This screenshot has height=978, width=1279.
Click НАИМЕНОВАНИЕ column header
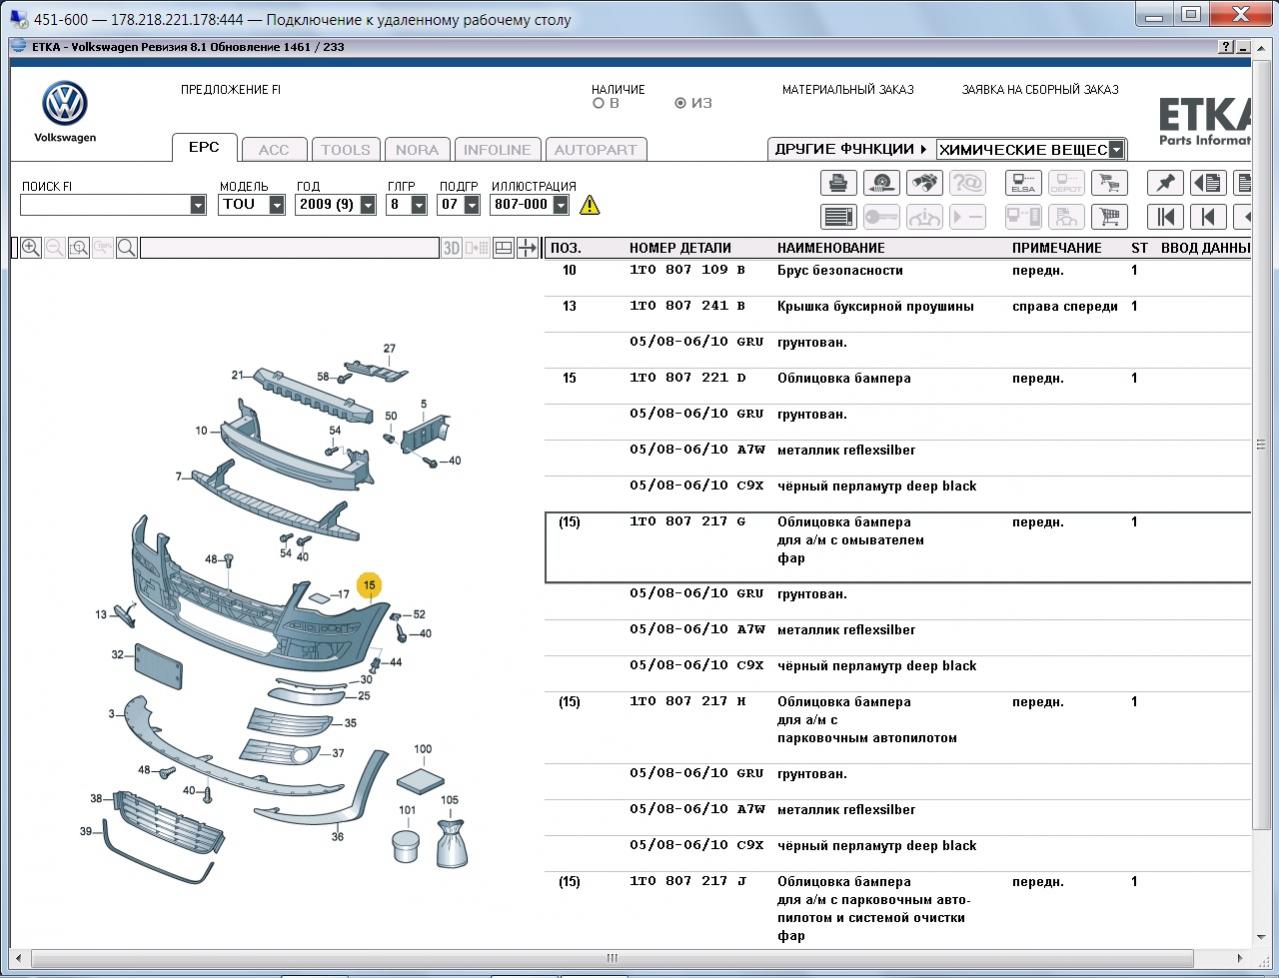pyautogui.click(x=831, y=248)
